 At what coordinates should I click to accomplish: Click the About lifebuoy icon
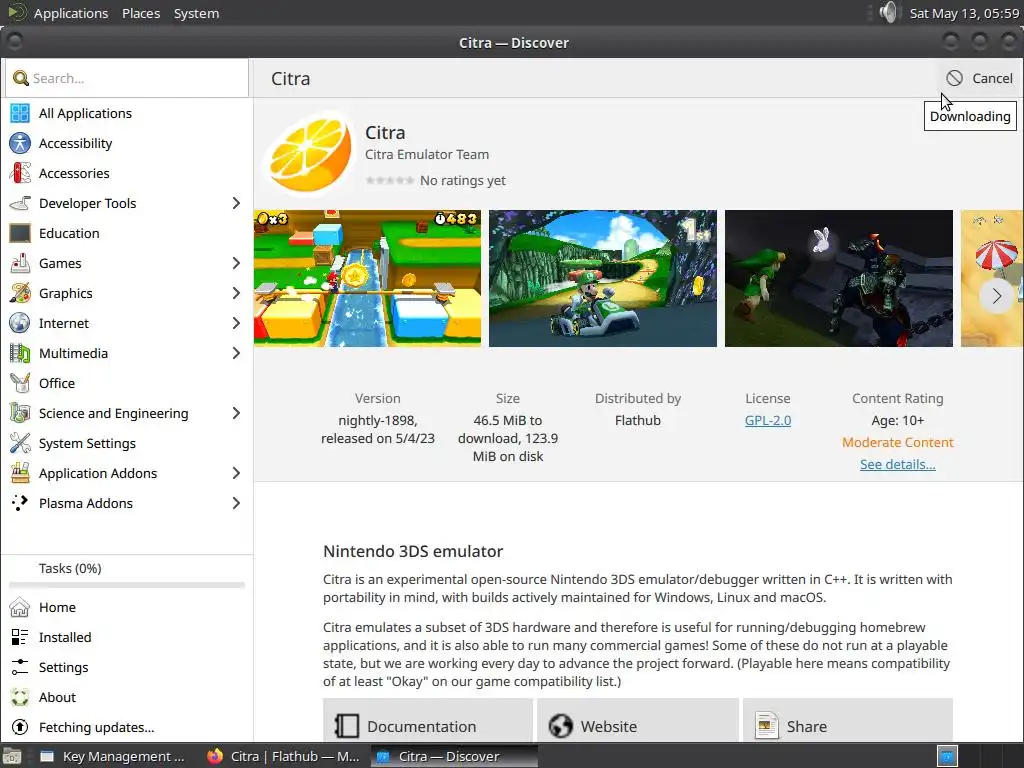(20, 697)
